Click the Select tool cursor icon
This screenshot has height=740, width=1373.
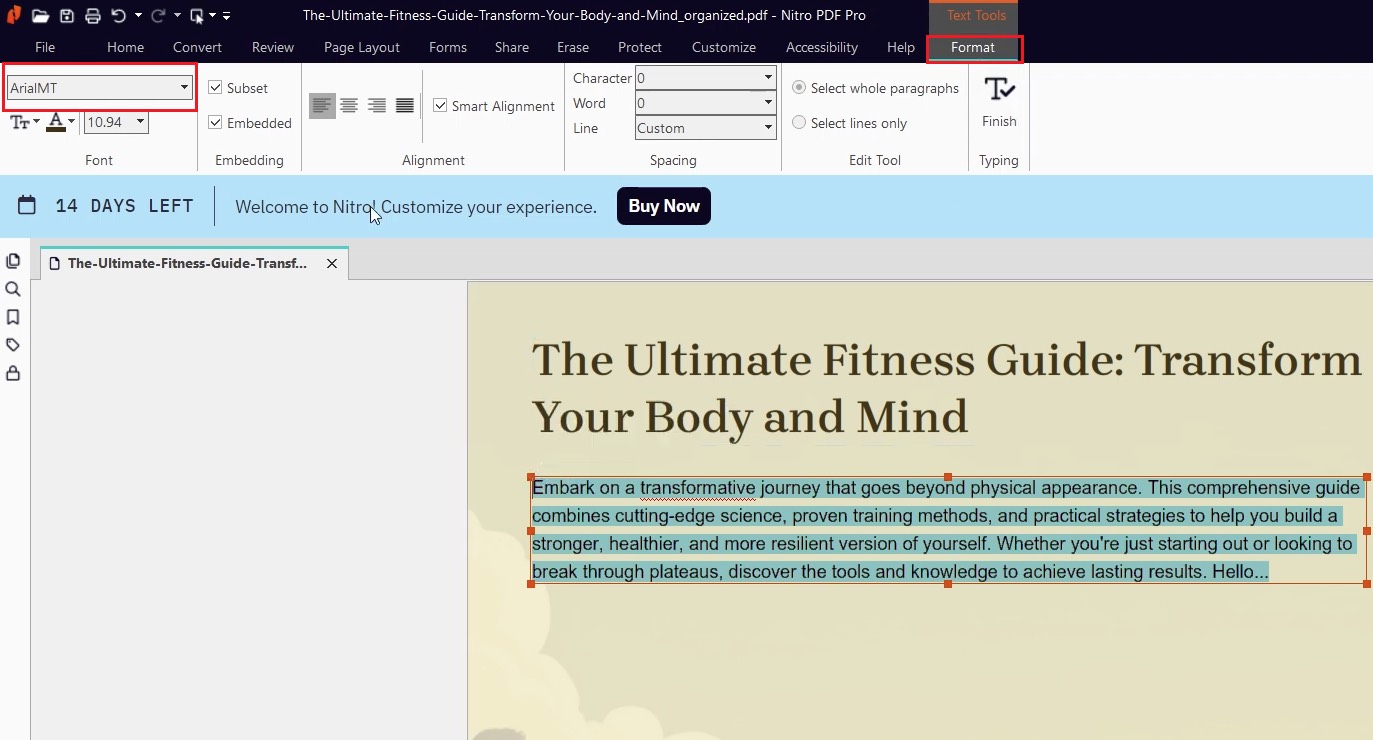click(x=197, y=16)
